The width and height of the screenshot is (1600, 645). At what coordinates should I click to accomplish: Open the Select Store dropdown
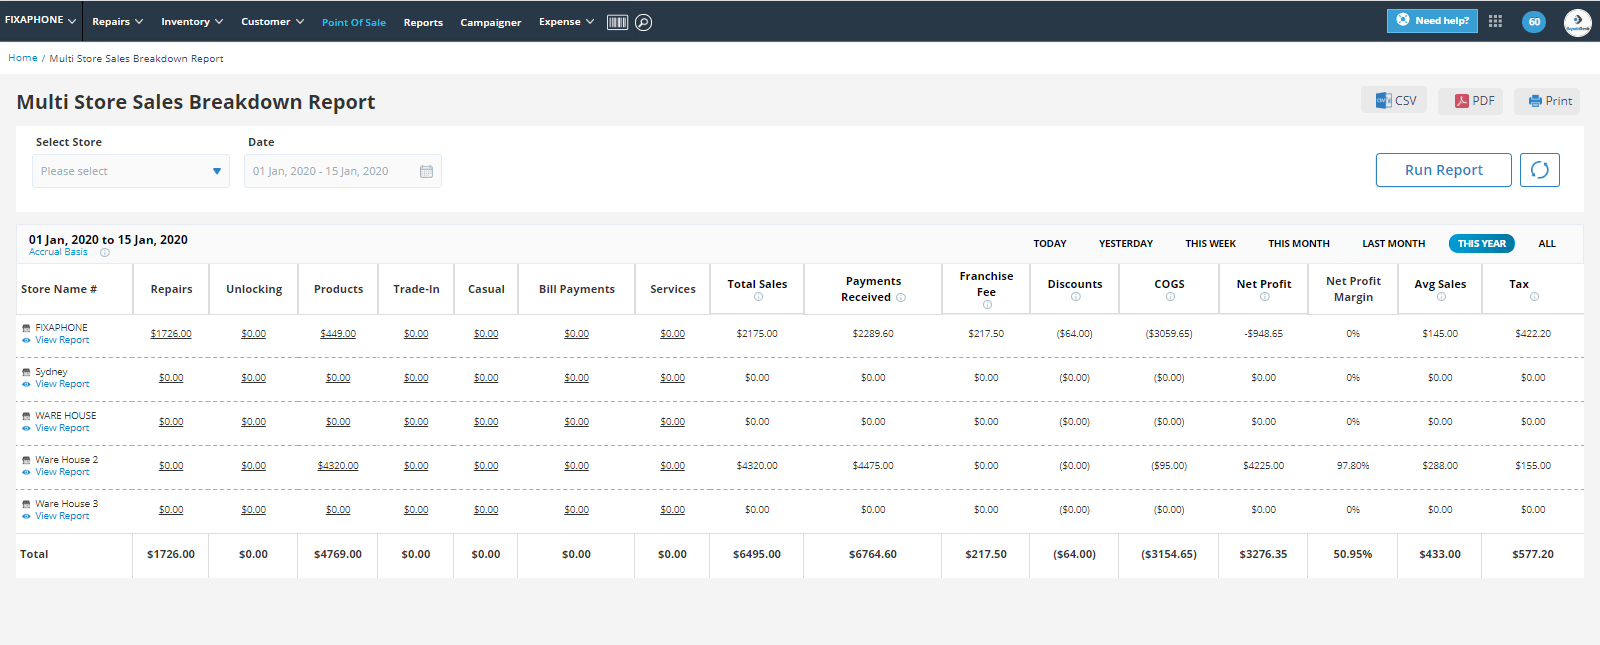tap(131, 171)
